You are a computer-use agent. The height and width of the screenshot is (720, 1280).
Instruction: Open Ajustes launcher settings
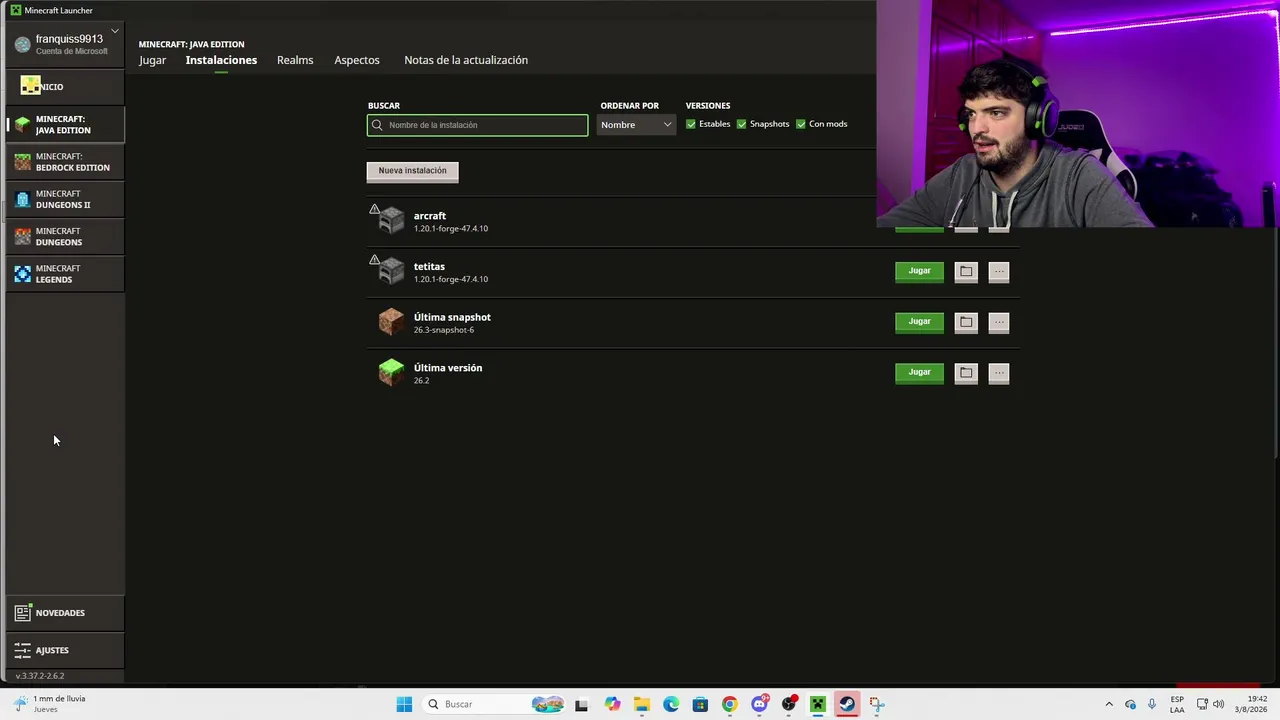[x=65, y=650]
